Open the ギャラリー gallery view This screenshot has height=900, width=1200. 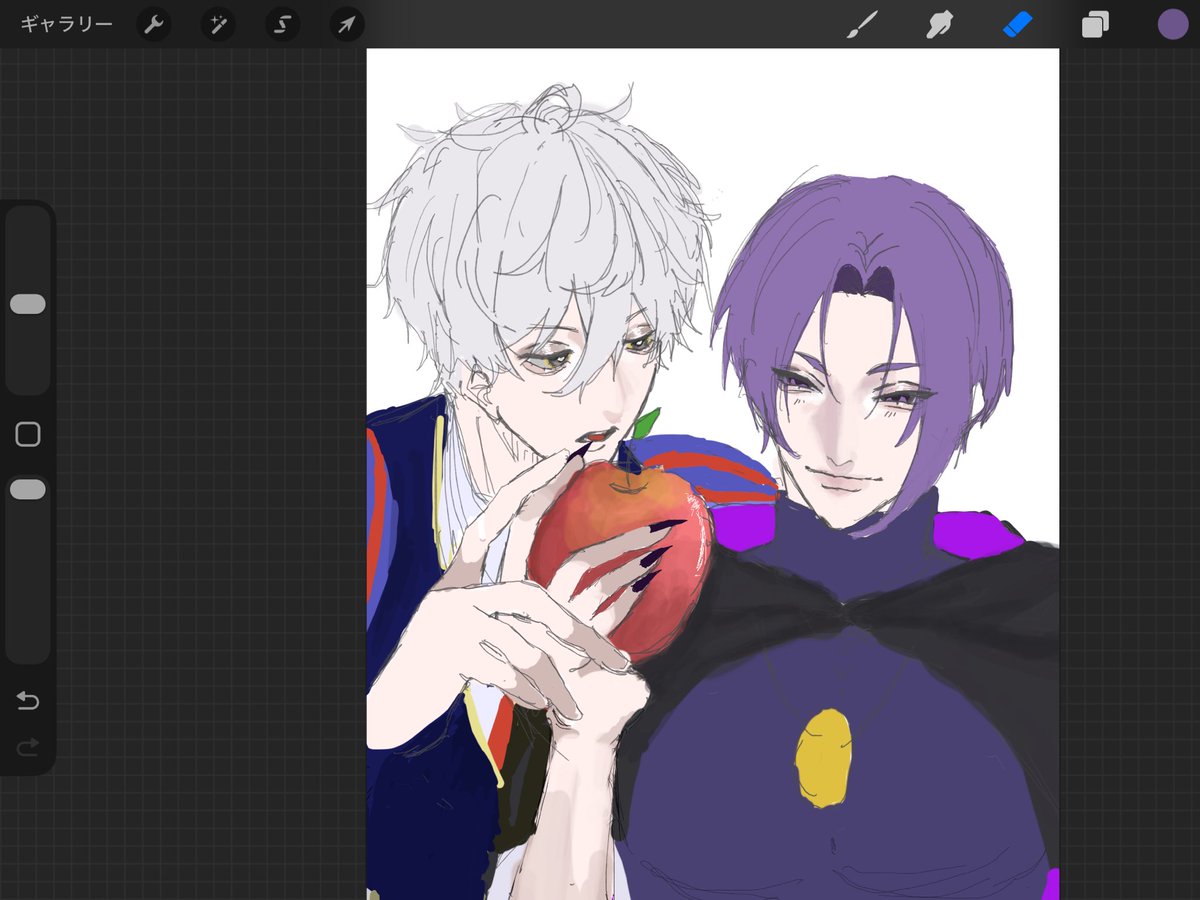66,24
